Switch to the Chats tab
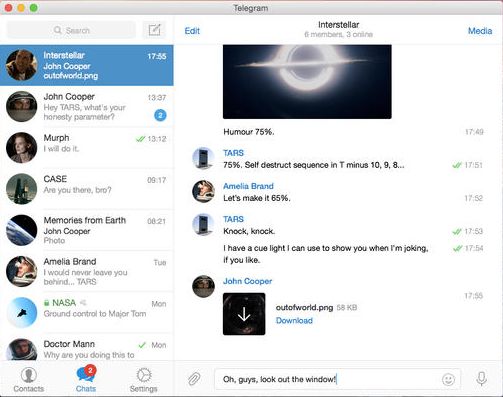The image size is (503, 397). click(86, 380)
